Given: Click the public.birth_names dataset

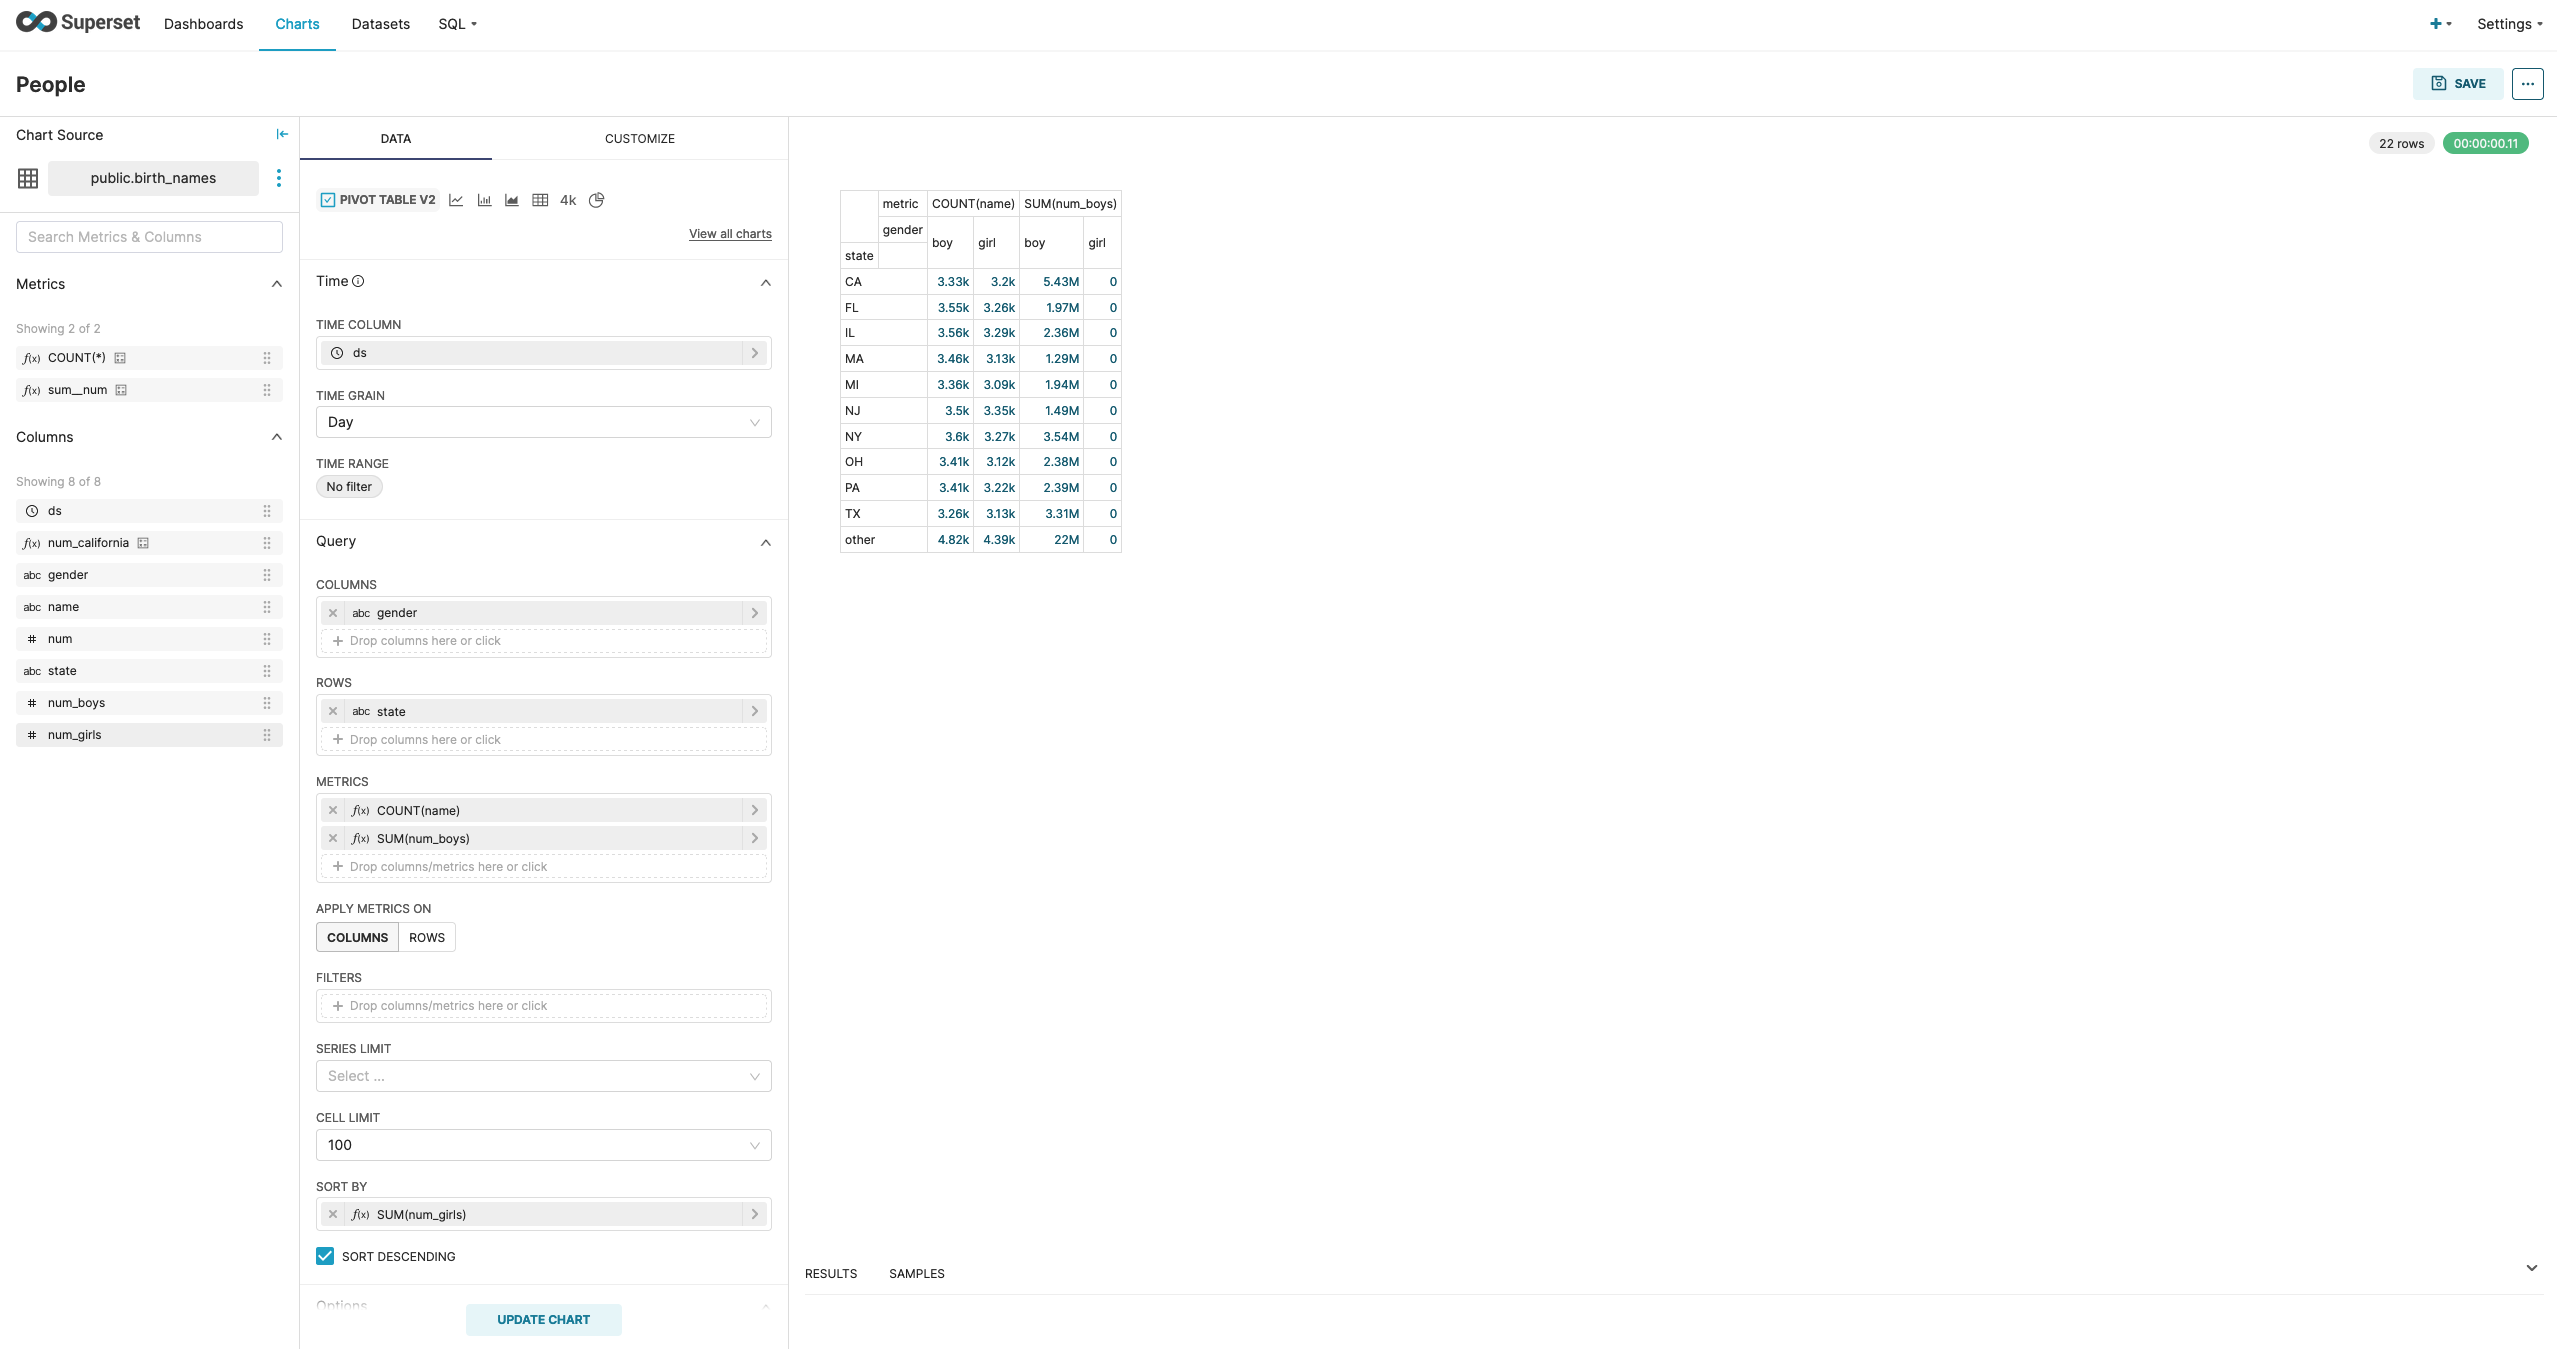Looking at the screenshot, I should (x=153, y=178).
